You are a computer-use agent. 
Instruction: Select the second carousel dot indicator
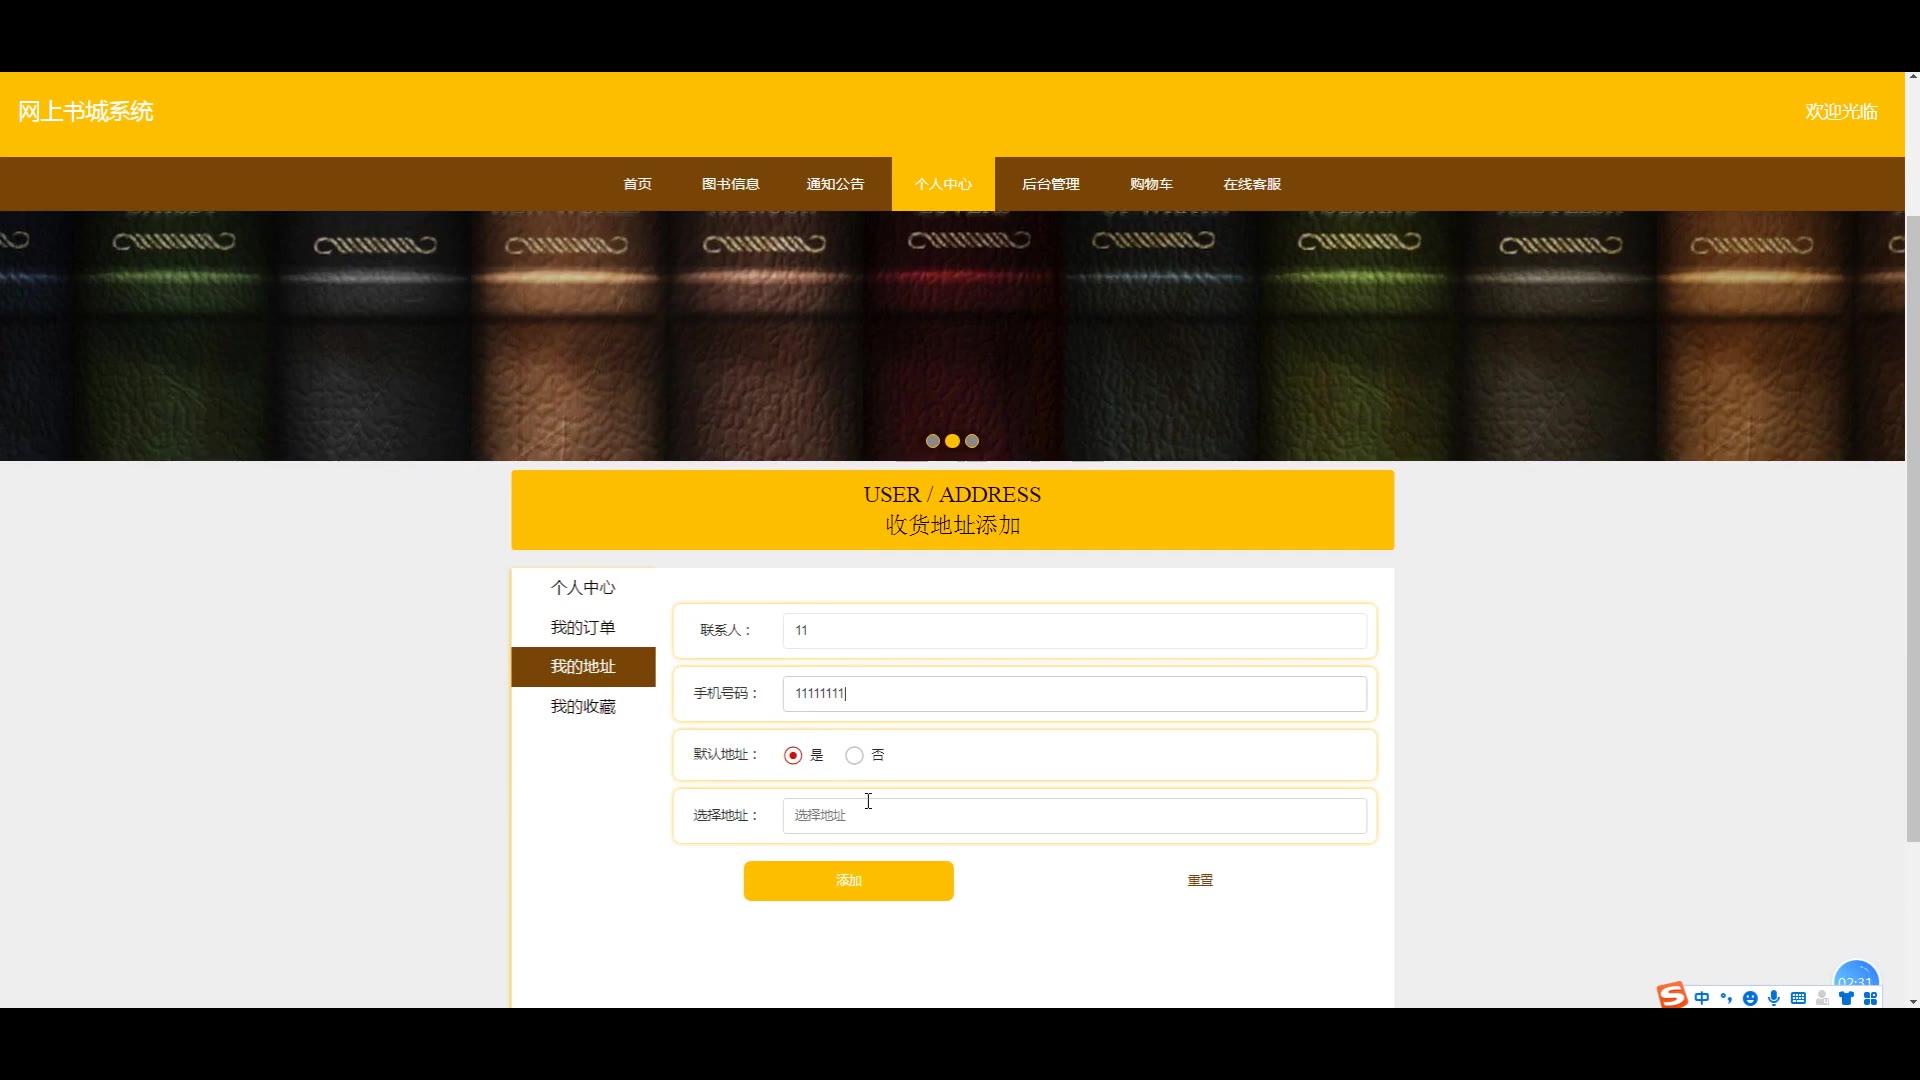[x=952, y=441]
